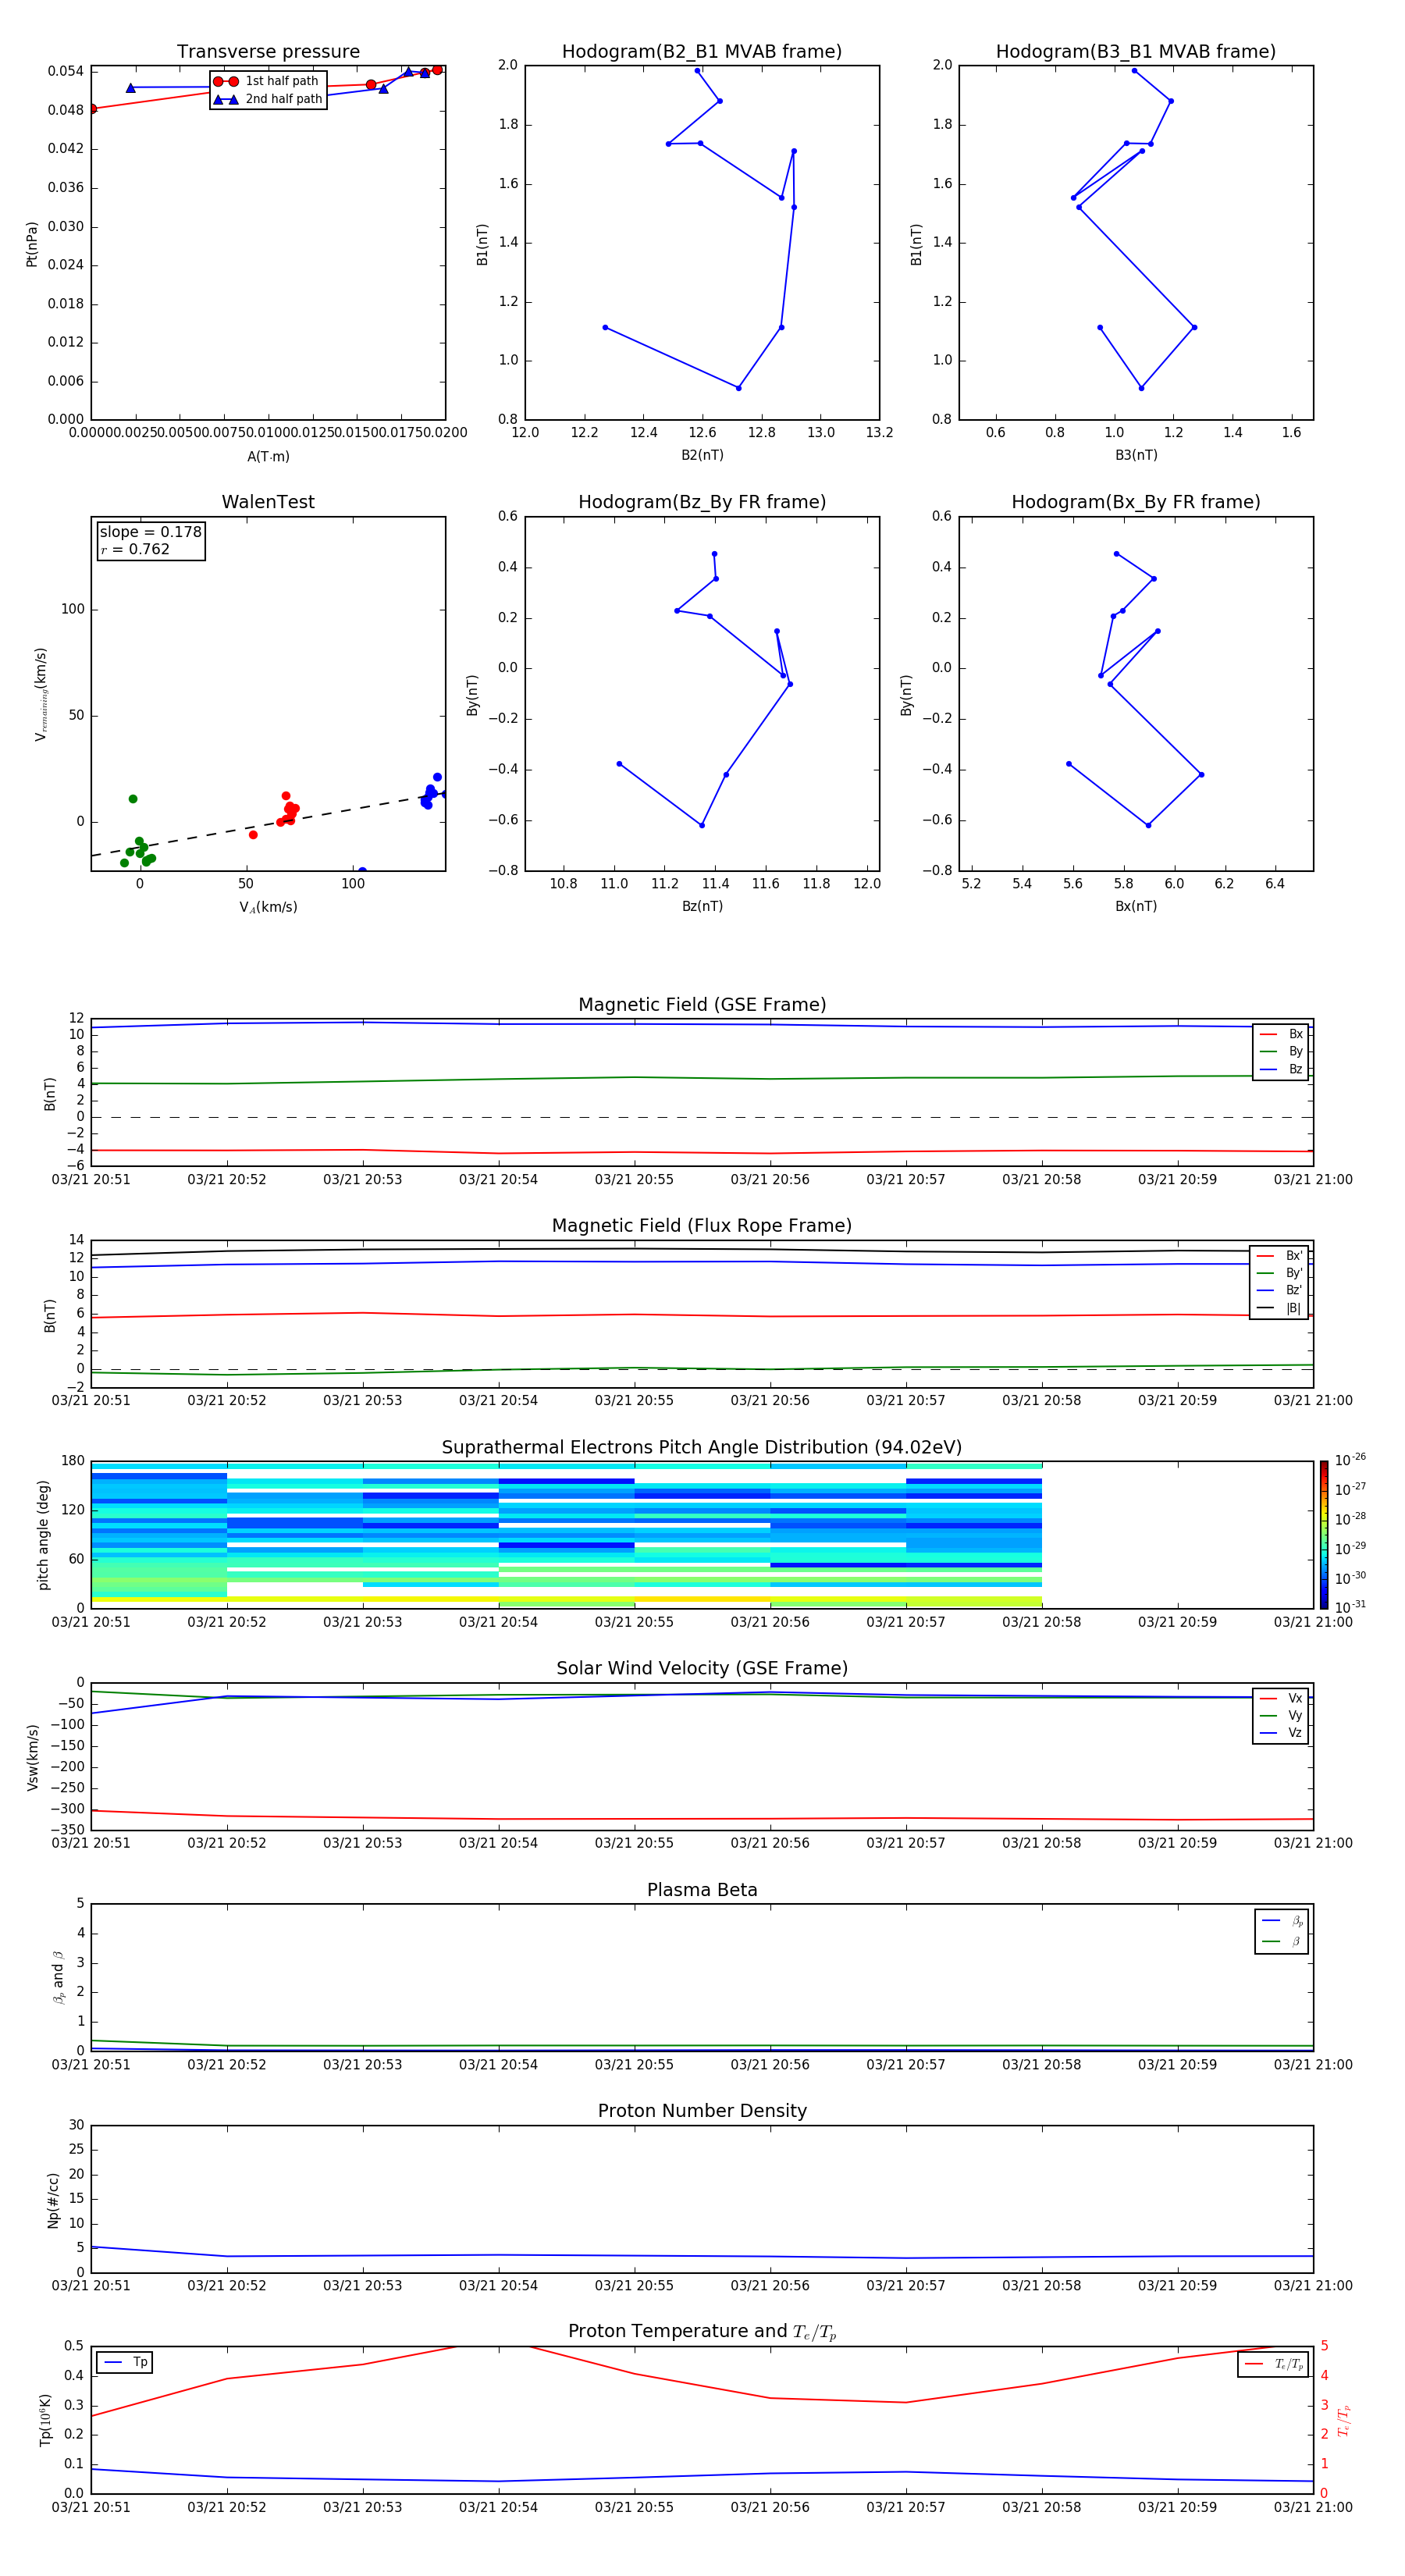1405x2576 pixels.
Task: Click the 'Hodogram(B2_B1 MVAB frame)' title
Action: [x=702, y=52]
